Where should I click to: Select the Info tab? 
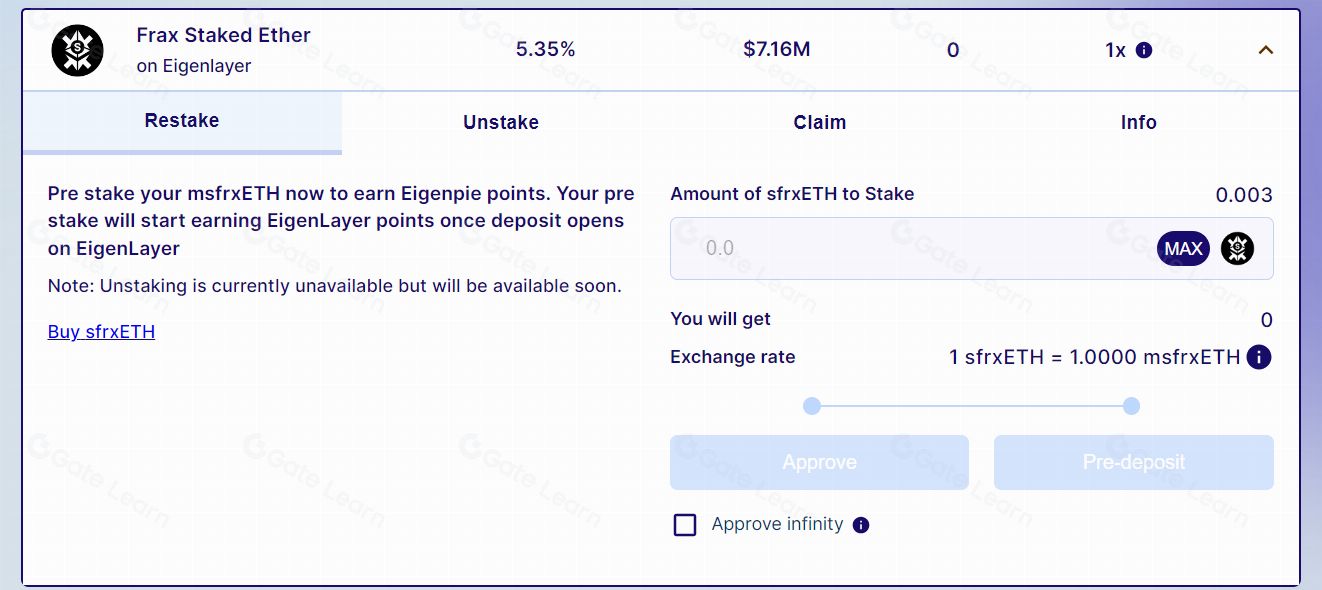pos(1138,122)
